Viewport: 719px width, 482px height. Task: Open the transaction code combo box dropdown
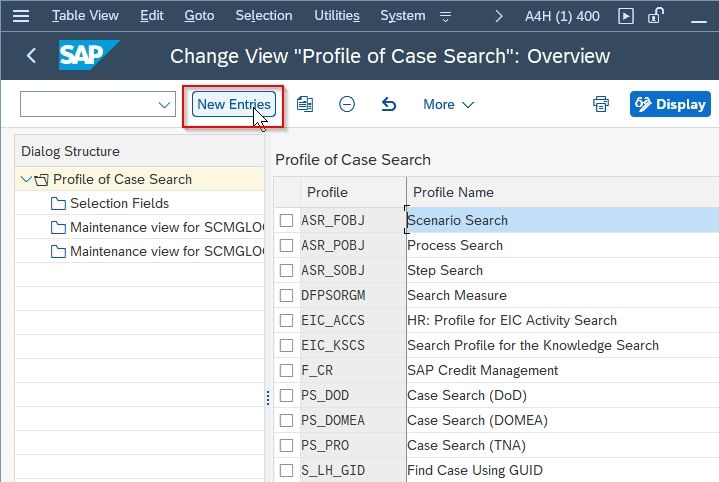pos(164,104)
